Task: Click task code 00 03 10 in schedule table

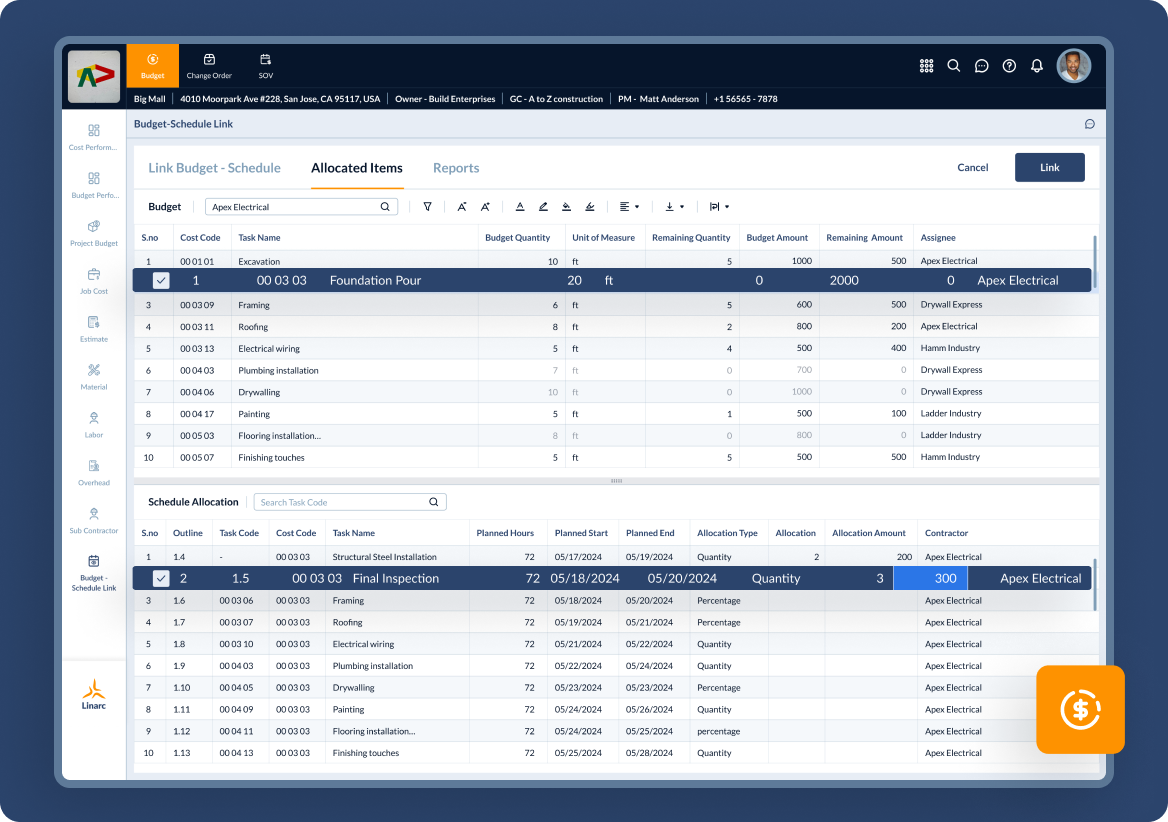Action: coord(236,644)
